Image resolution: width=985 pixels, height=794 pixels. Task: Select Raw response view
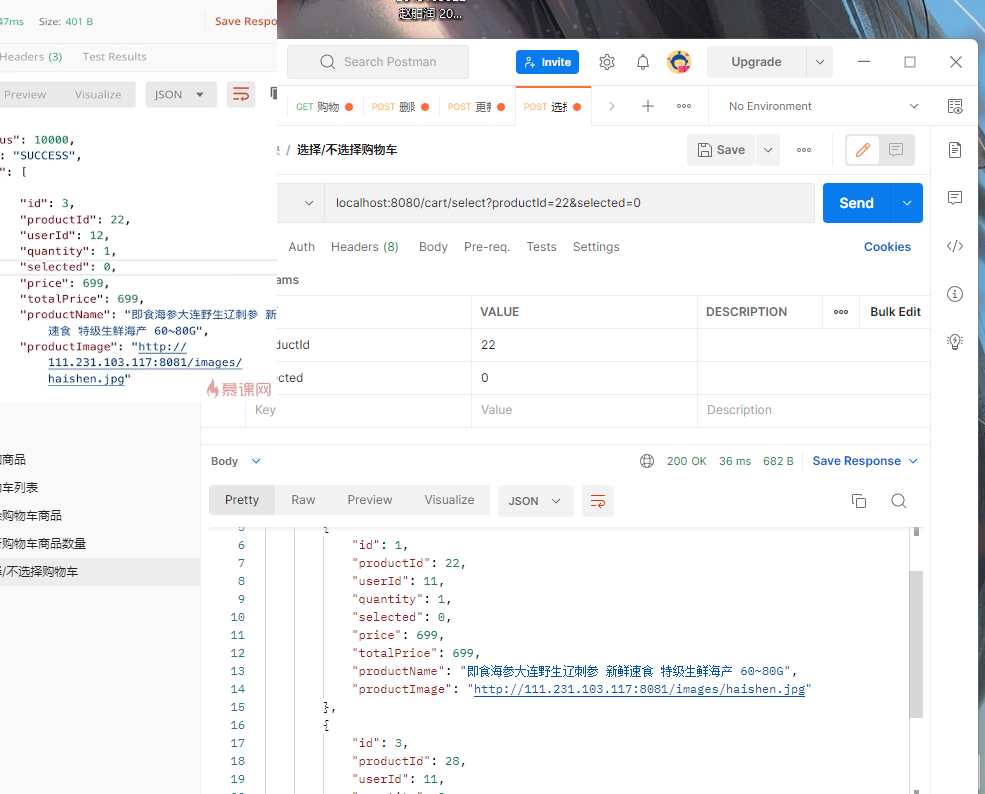click(x=303, y=500)
